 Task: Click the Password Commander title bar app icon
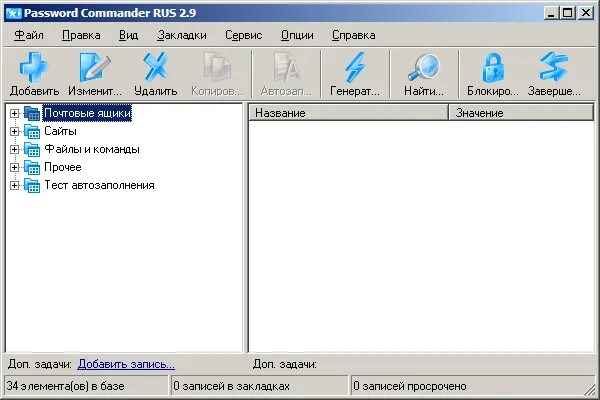(x=13, y=13)
